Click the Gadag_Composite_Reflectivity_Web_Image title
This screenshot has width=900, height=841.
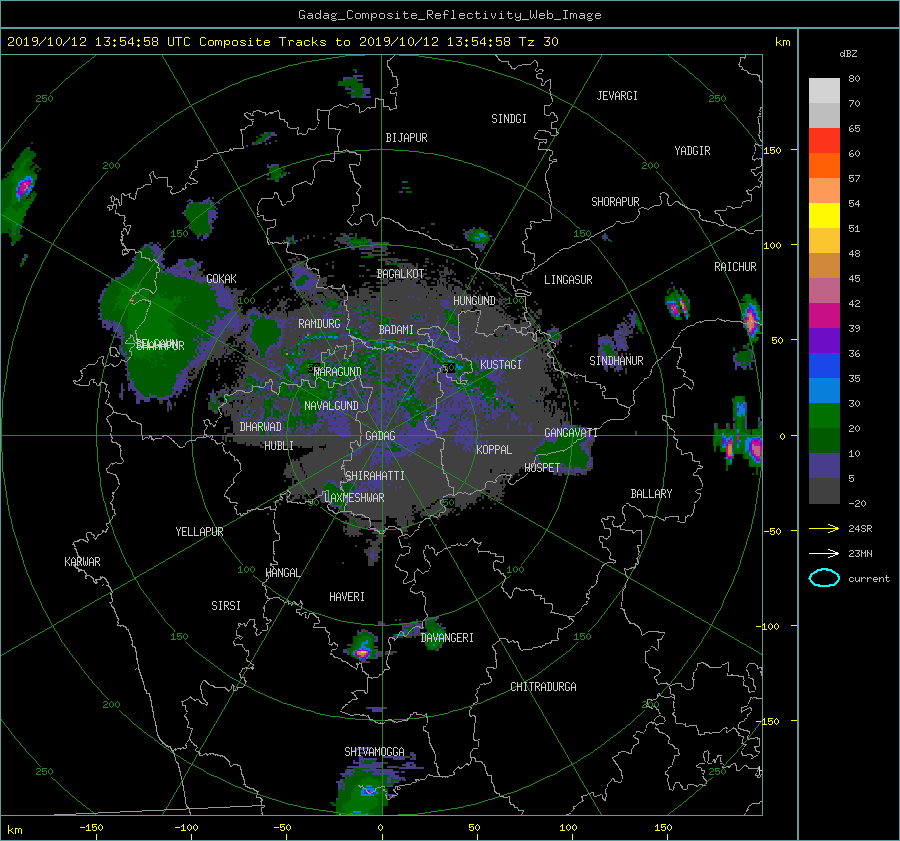[x=449, y=15]
